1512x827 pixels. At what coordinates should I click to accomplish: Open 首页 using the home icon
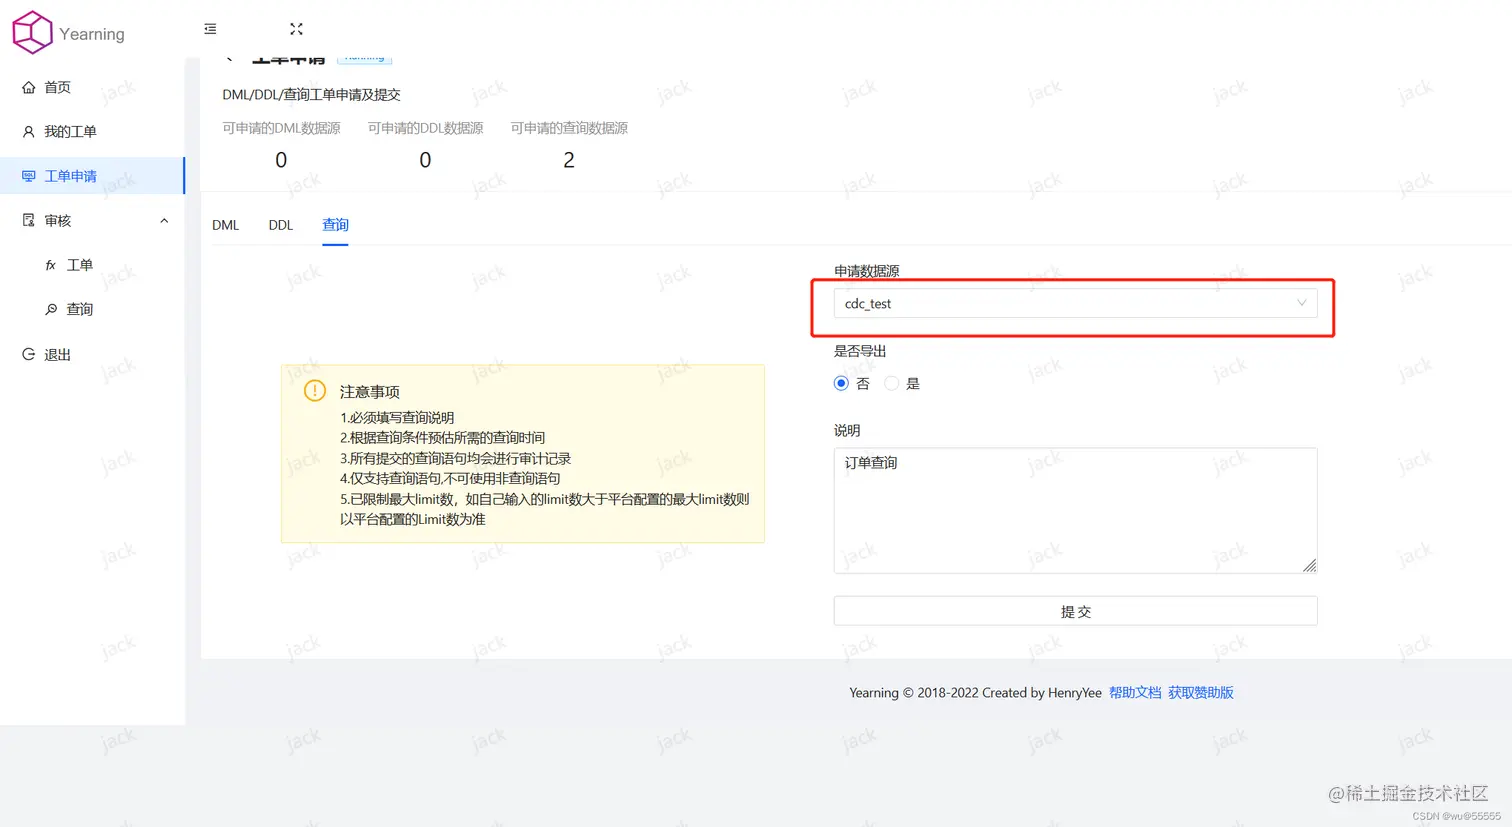pyautogui.click(x=30, y=87)
